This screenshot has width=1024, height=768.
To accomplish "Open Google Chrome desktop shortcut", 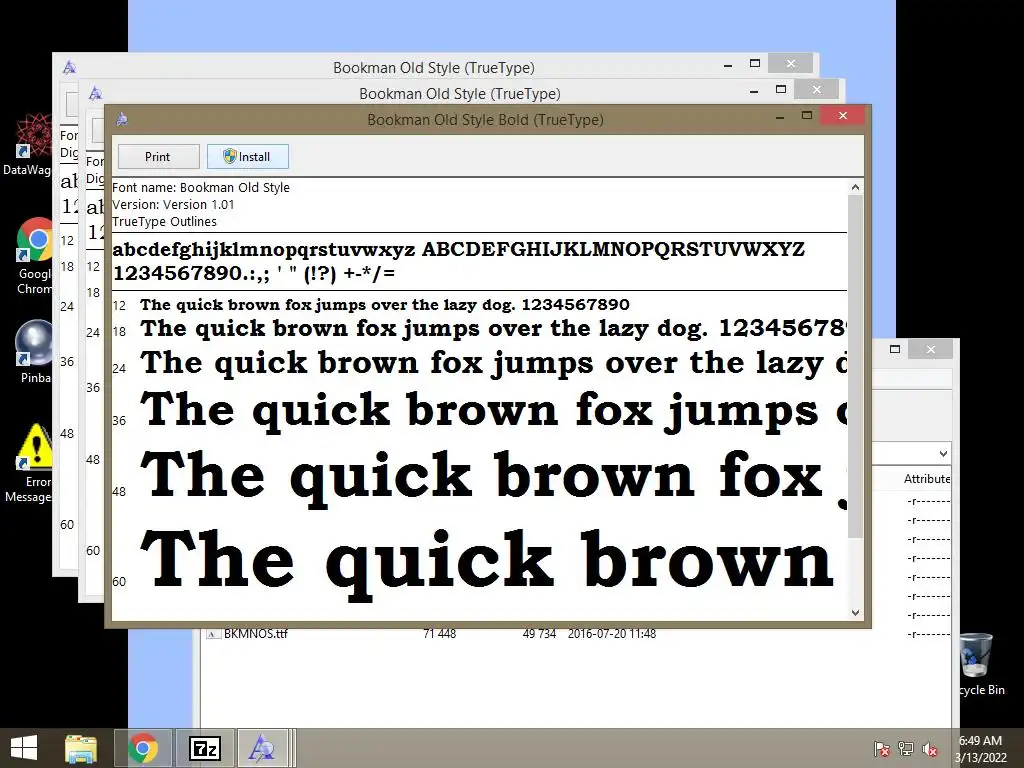I will [34, 256].
